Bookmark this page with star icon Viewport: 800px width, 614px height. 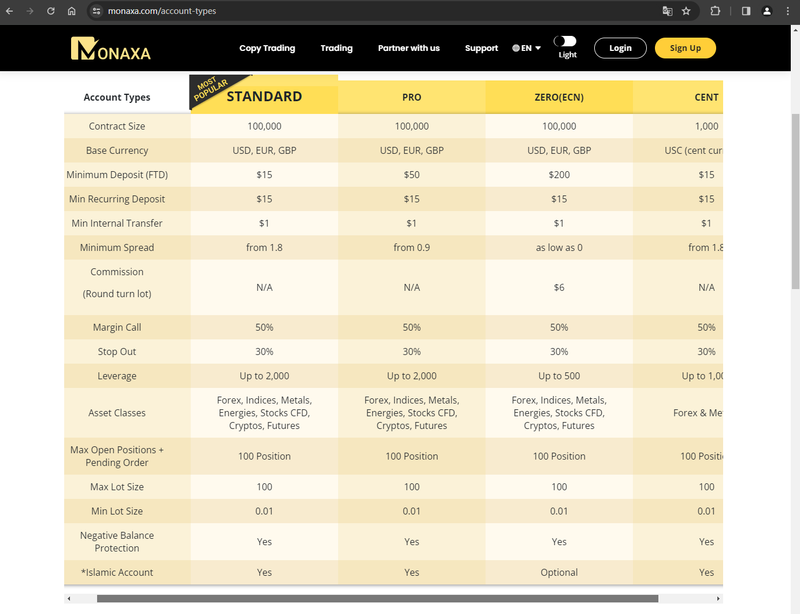(x=686, y=11)
